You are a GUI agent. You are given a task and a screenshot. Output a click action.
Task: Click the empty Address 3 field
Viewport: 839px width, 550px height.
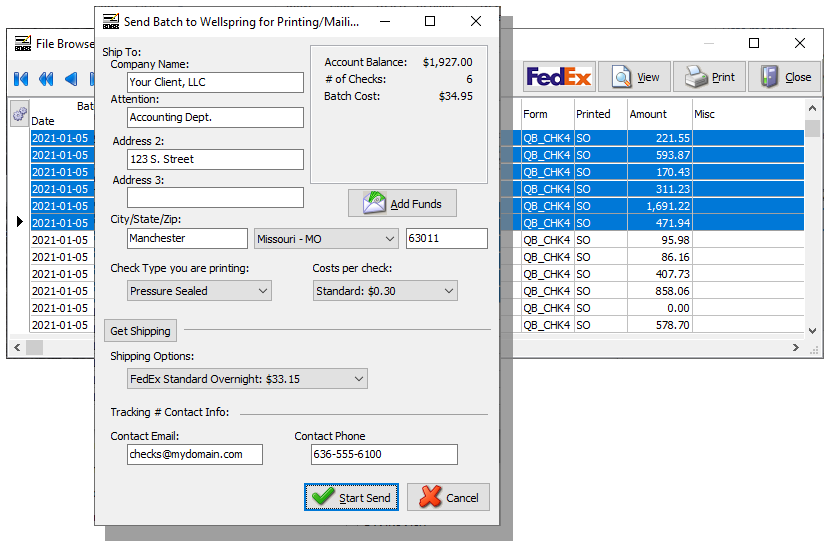click(215, 197)
